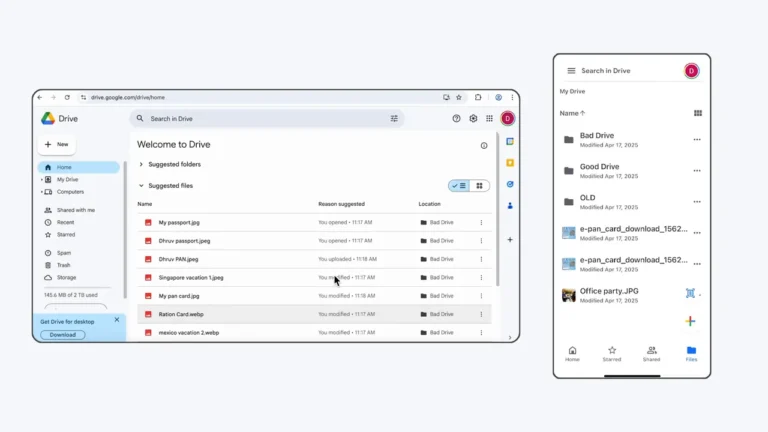Open Google Tasks in the side panel
This screenshot has width=768, height=432.
tap(510, 184)
